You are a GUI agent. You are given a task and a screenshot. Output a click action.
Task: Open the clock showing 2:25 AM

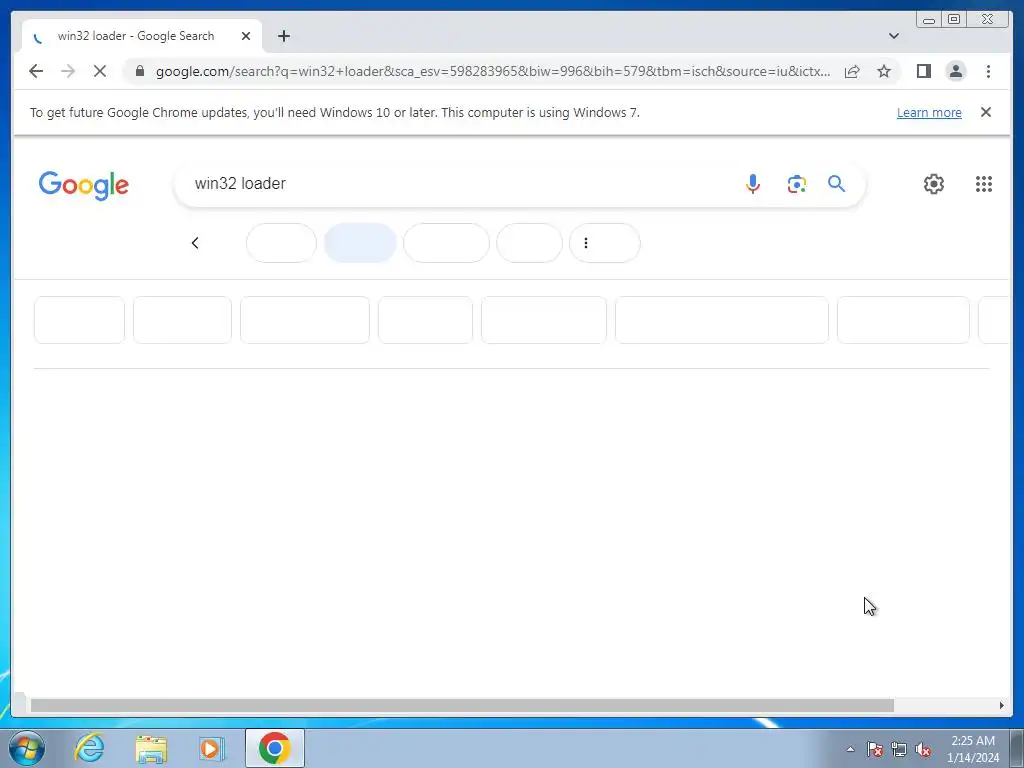click(972, 749)
